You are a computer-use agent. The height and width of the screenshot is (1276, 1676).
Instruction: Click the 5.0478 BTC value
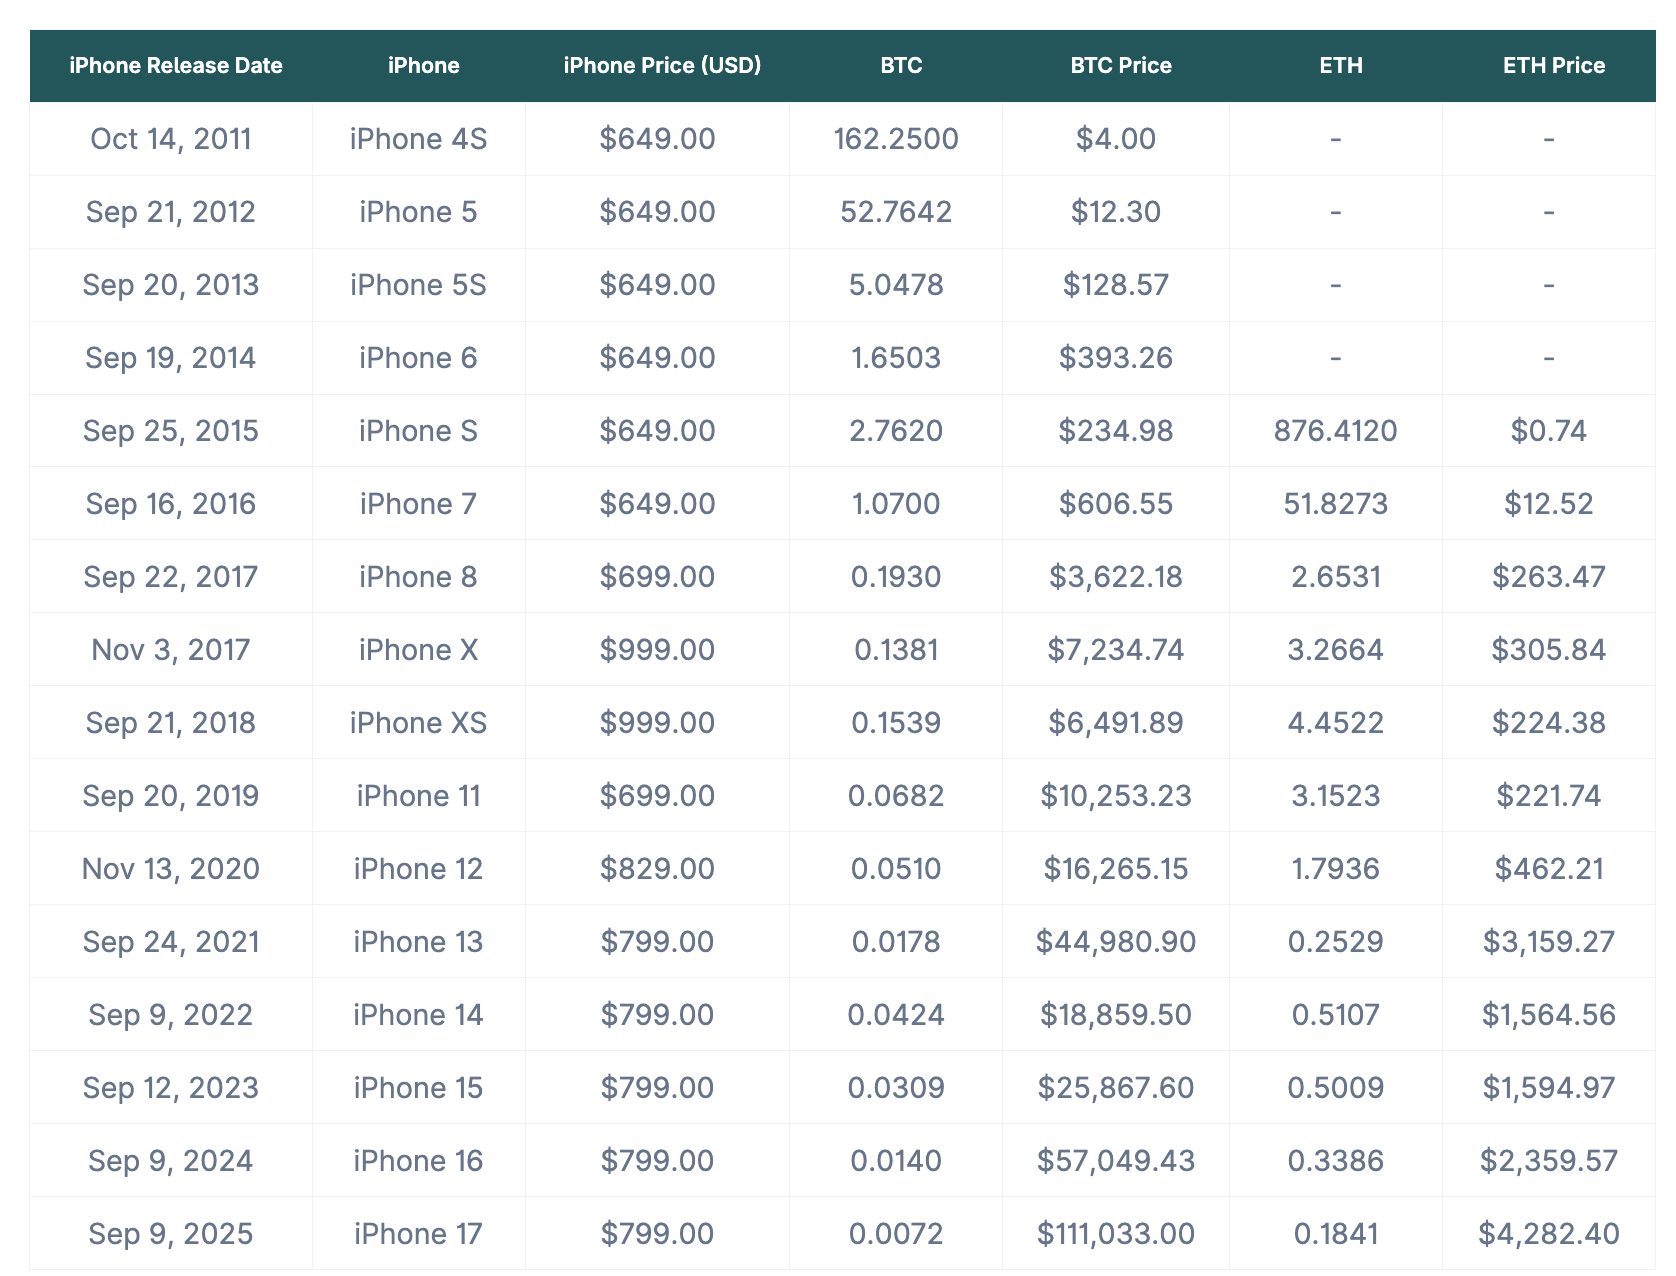click(x=896, y=285)
